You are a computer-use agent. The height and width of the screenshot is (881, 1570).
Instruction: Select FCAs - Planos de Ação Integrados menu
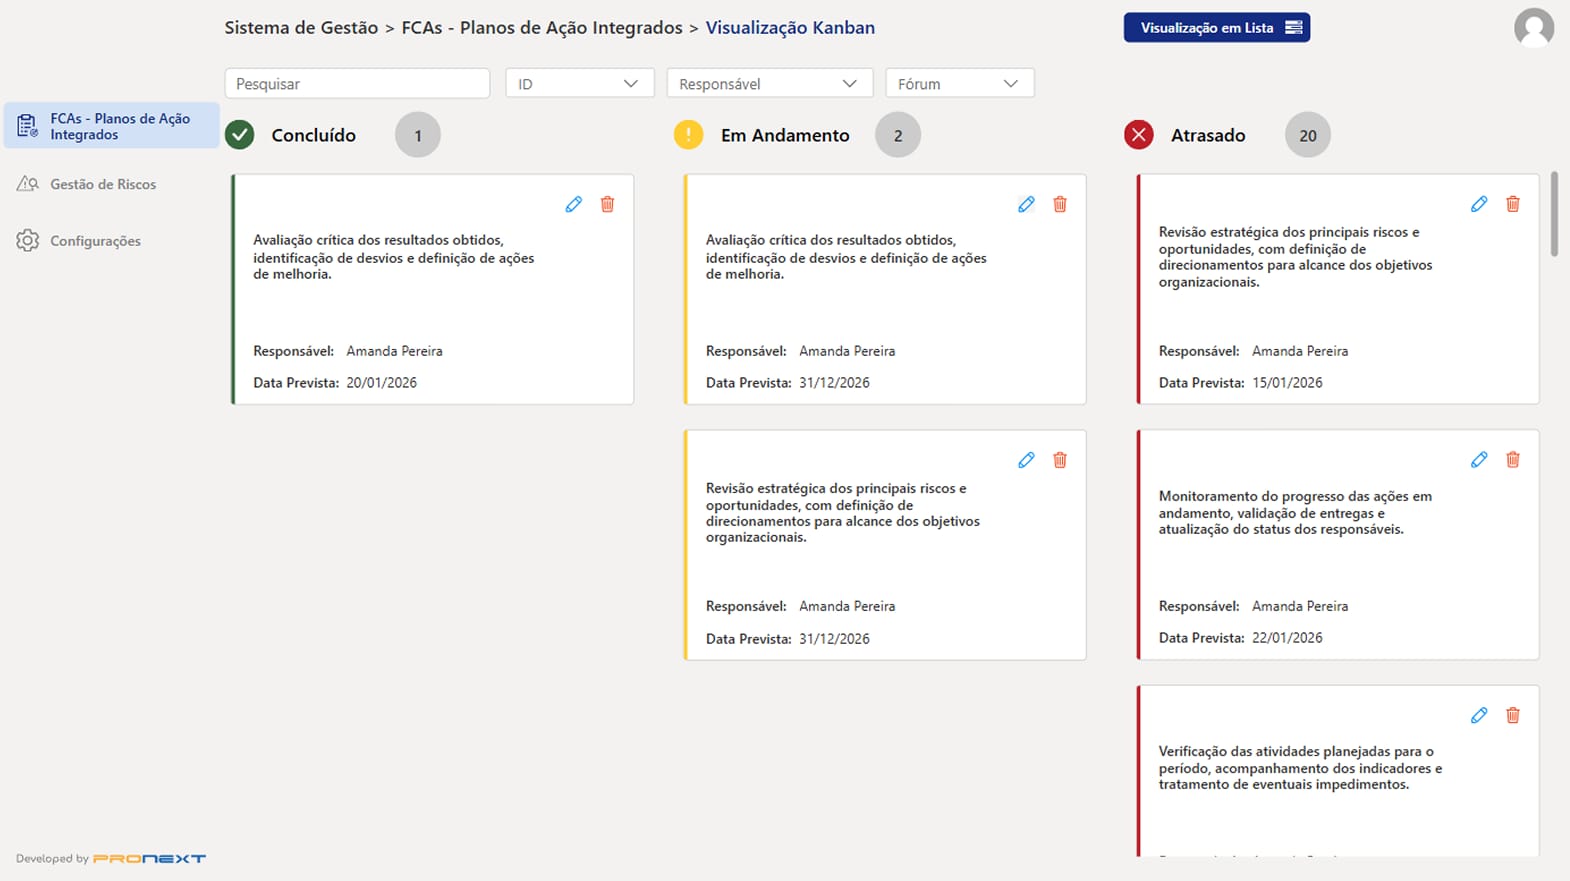tap(111, 126)
